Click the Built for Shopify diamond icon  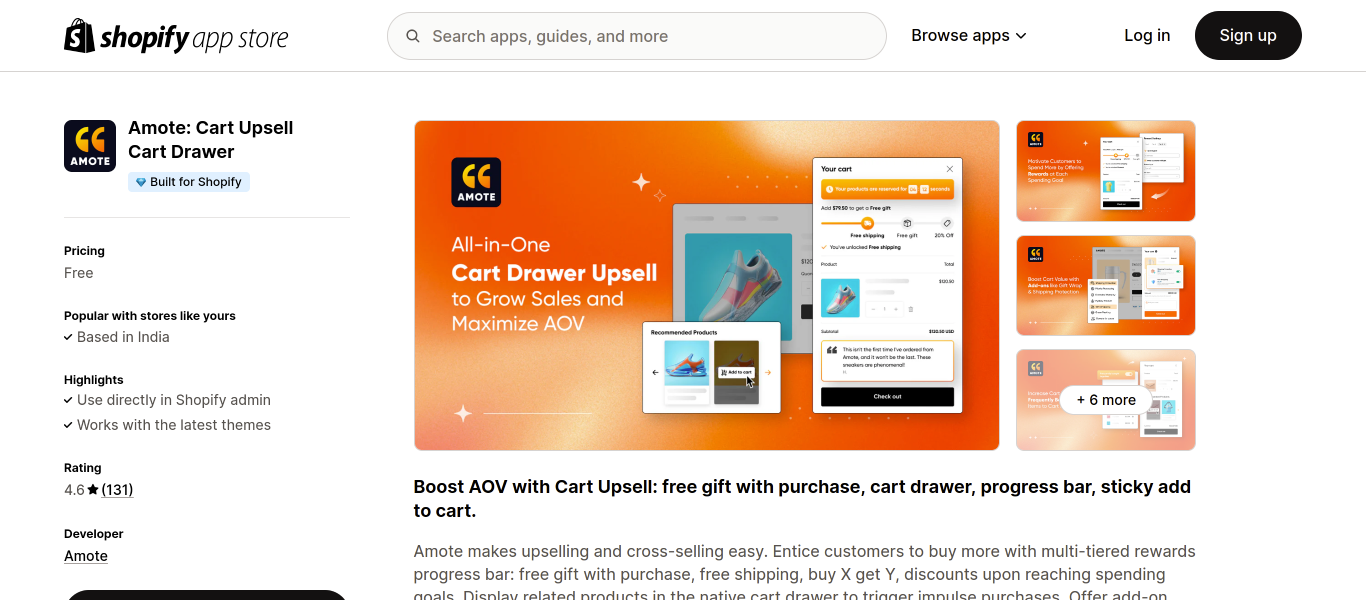141,182
